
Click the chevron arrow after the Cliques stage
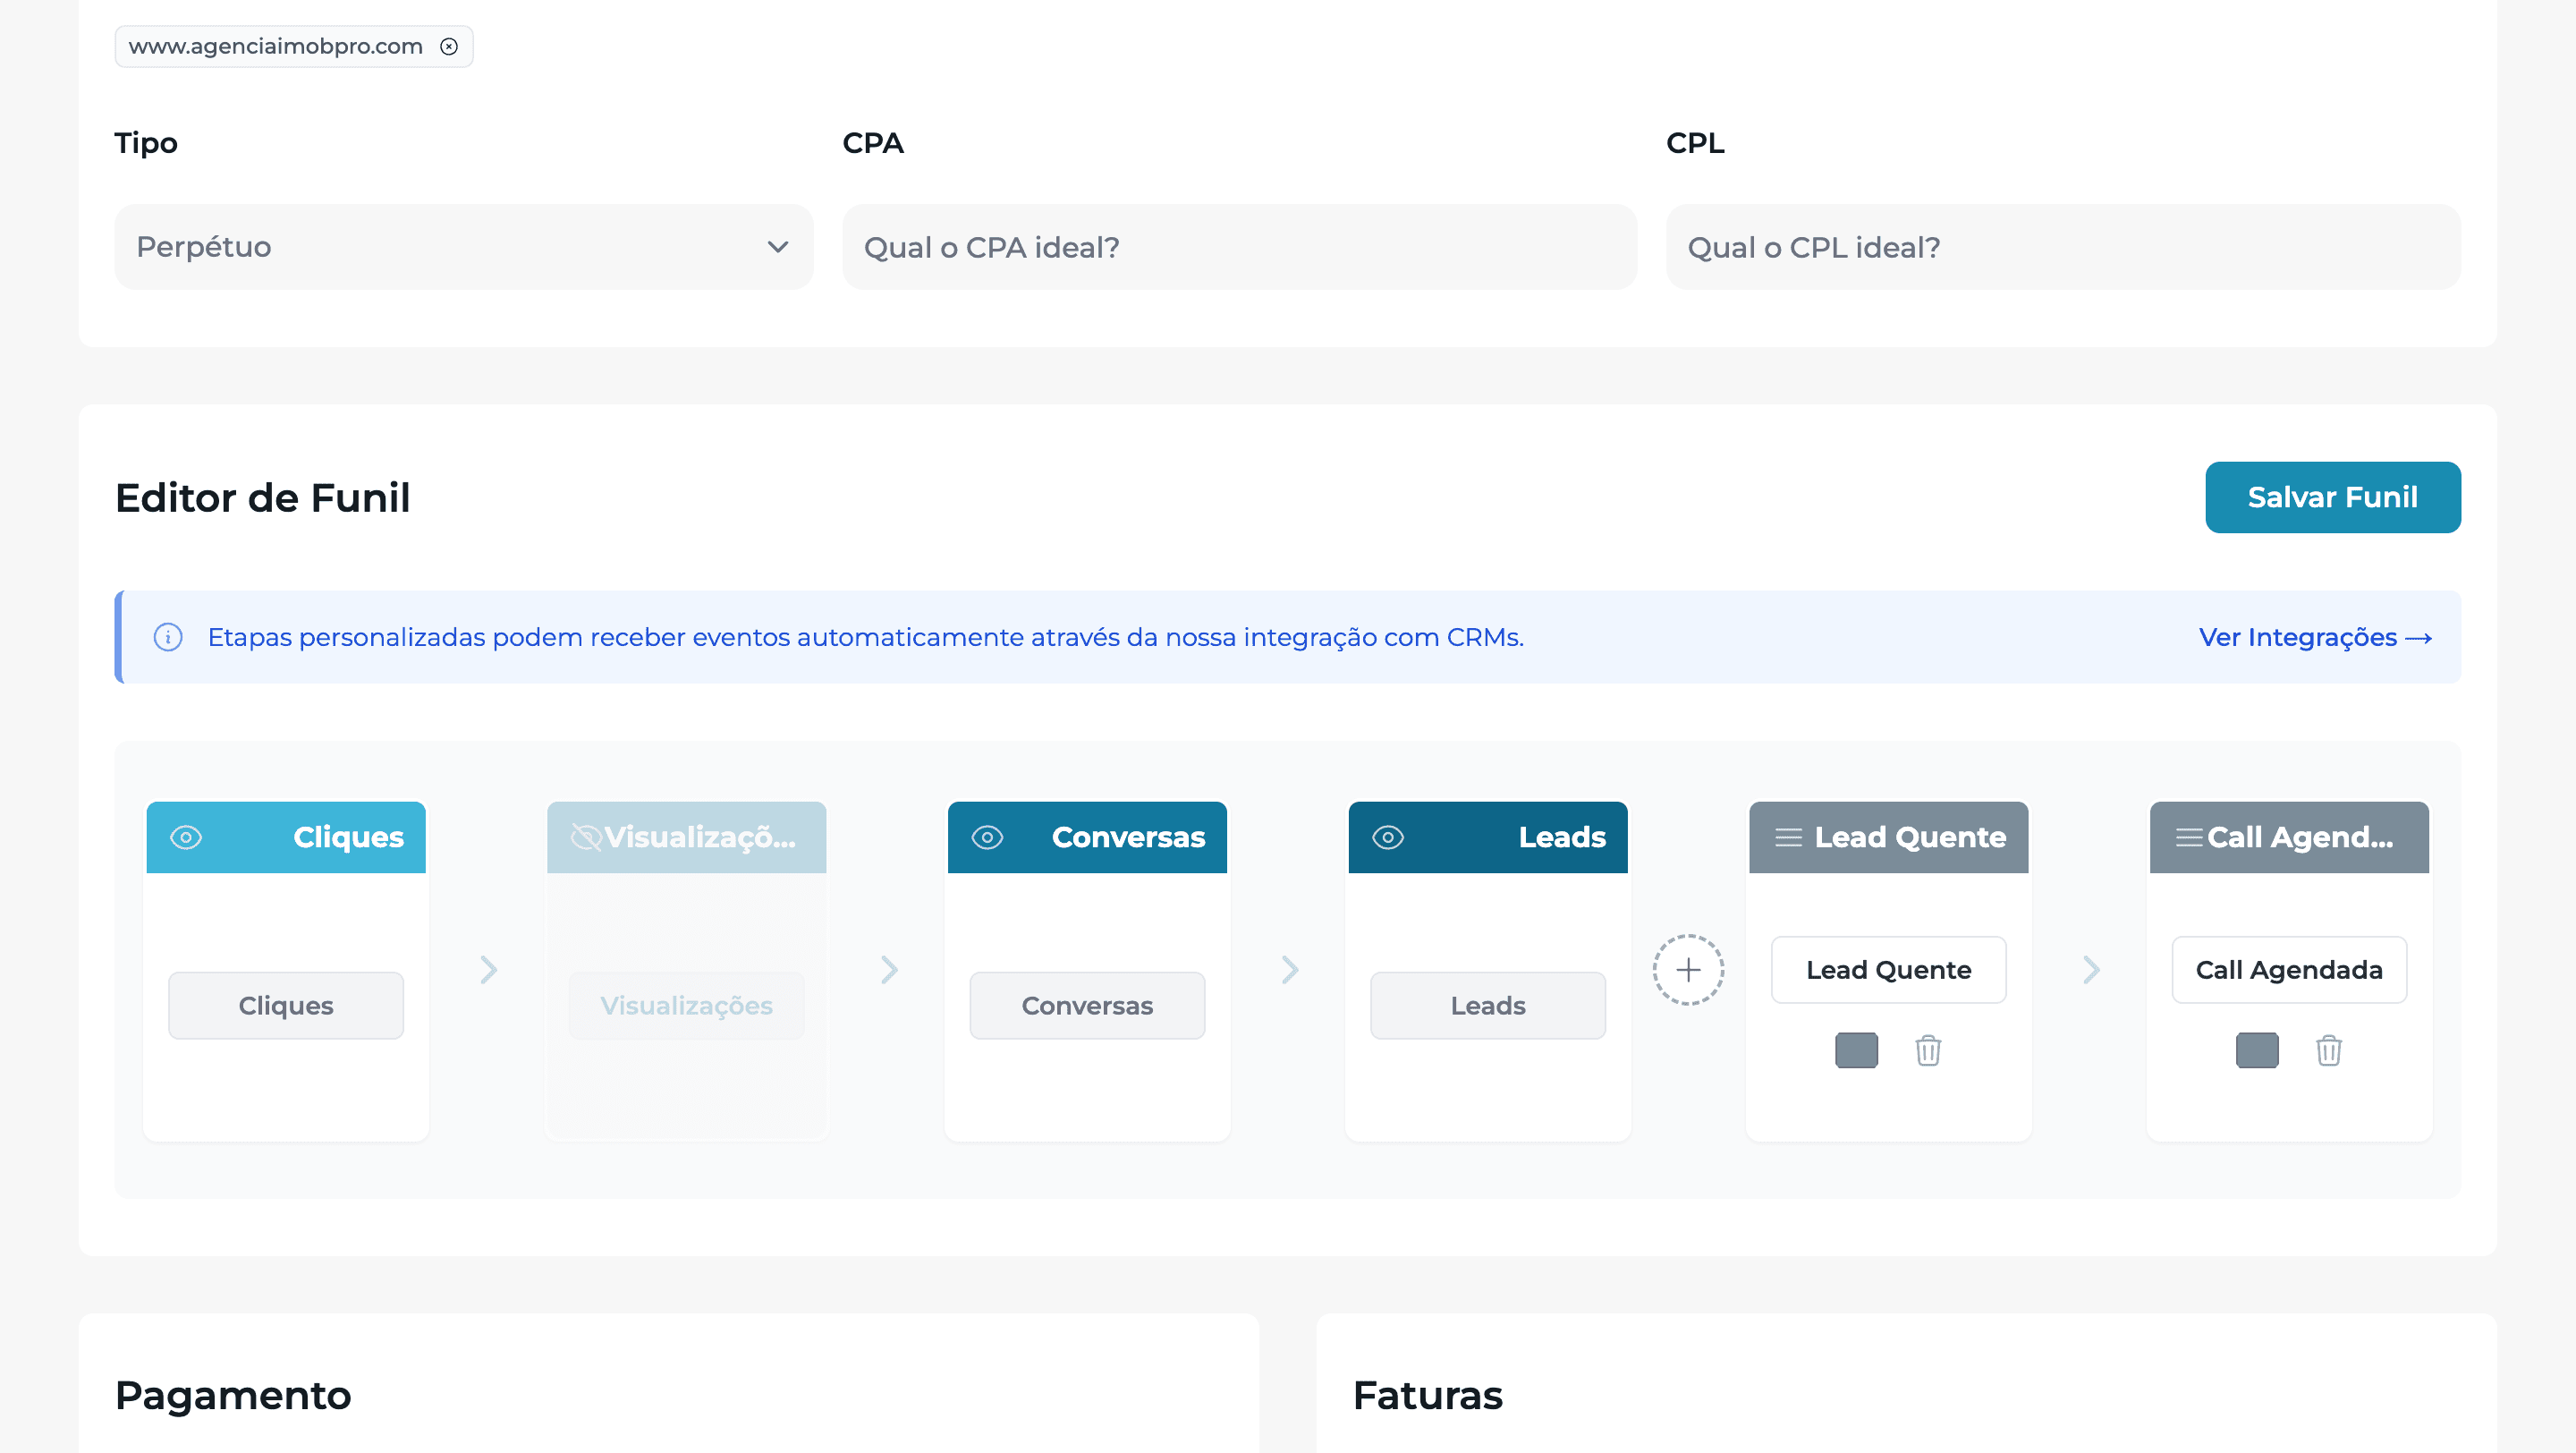point(488,969)
